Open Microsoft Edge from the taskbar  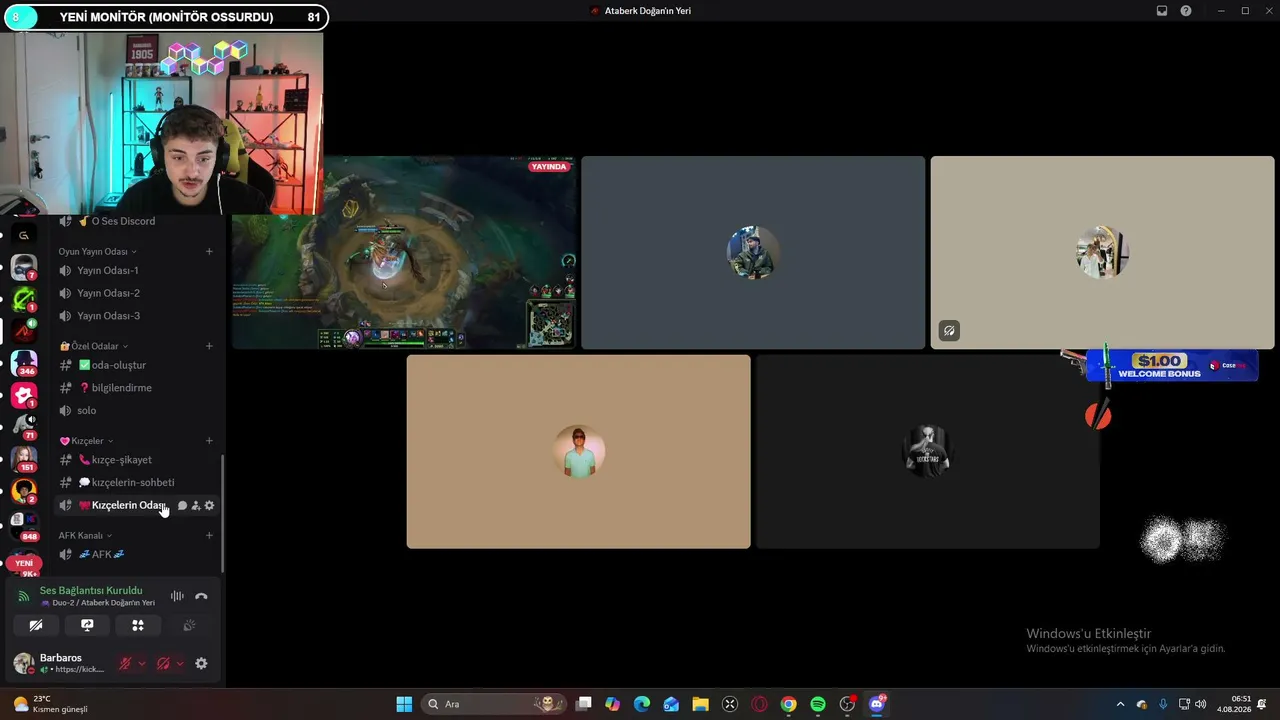tap(642, 704)
